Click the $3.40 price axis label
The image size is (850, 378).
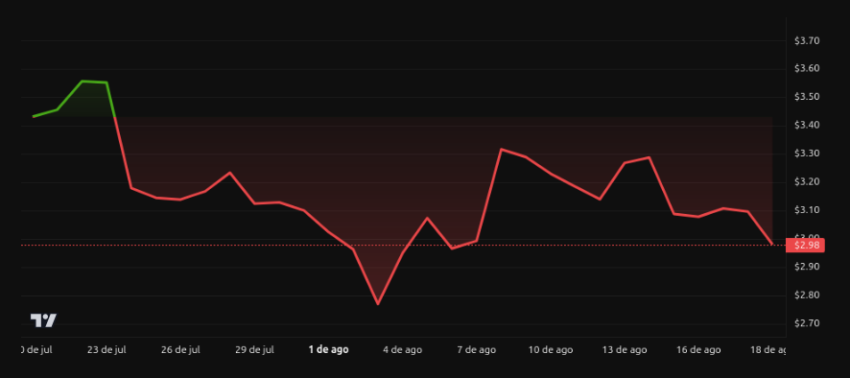coord(807,125)
